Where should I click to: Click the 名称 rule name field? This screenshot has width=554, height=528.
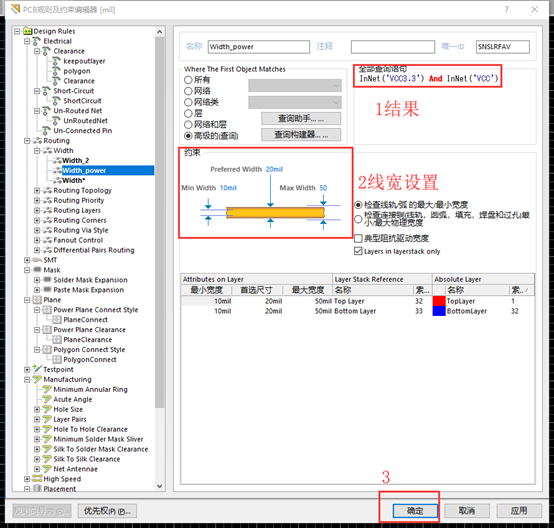[x=259, y=47]
